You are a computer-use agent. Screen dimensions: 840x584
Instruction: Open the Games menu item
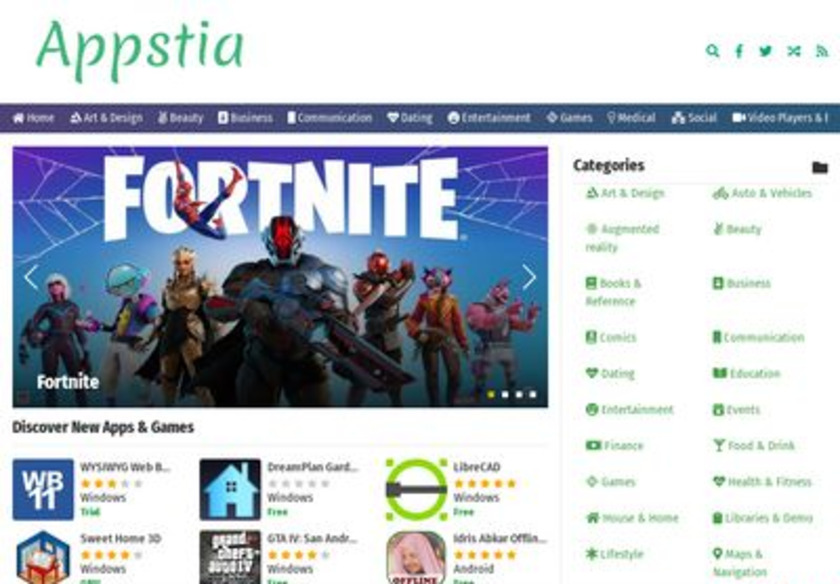[x=569, y=118]
